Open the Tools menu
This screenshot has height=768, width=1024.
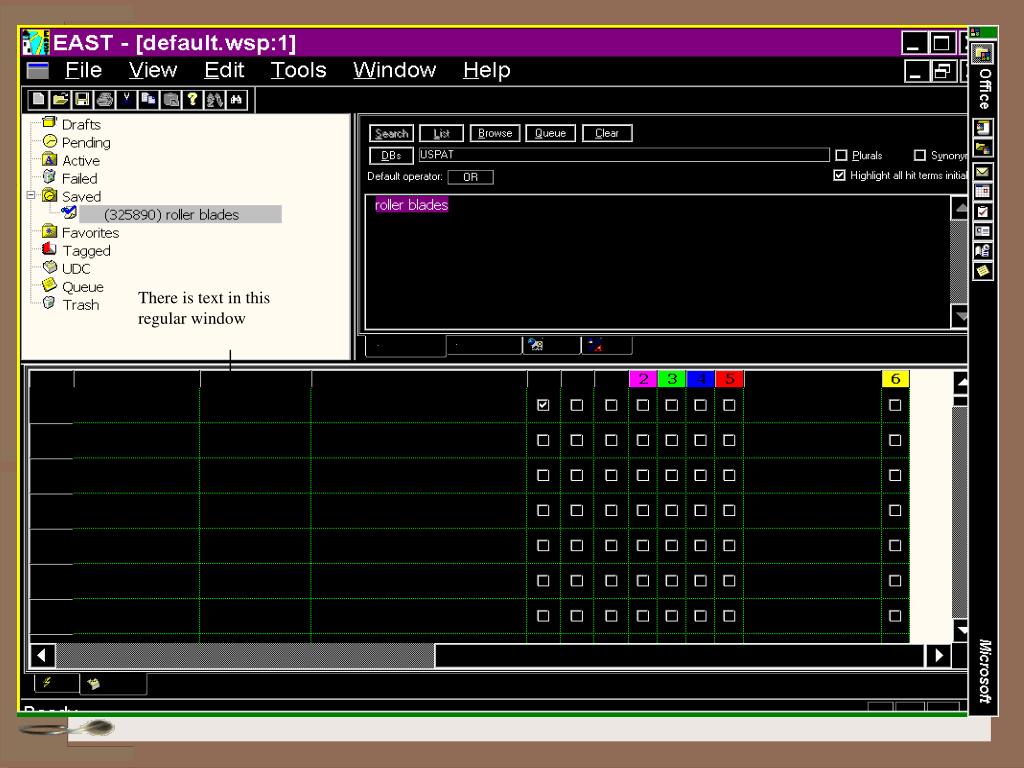(x=298, y=70)
